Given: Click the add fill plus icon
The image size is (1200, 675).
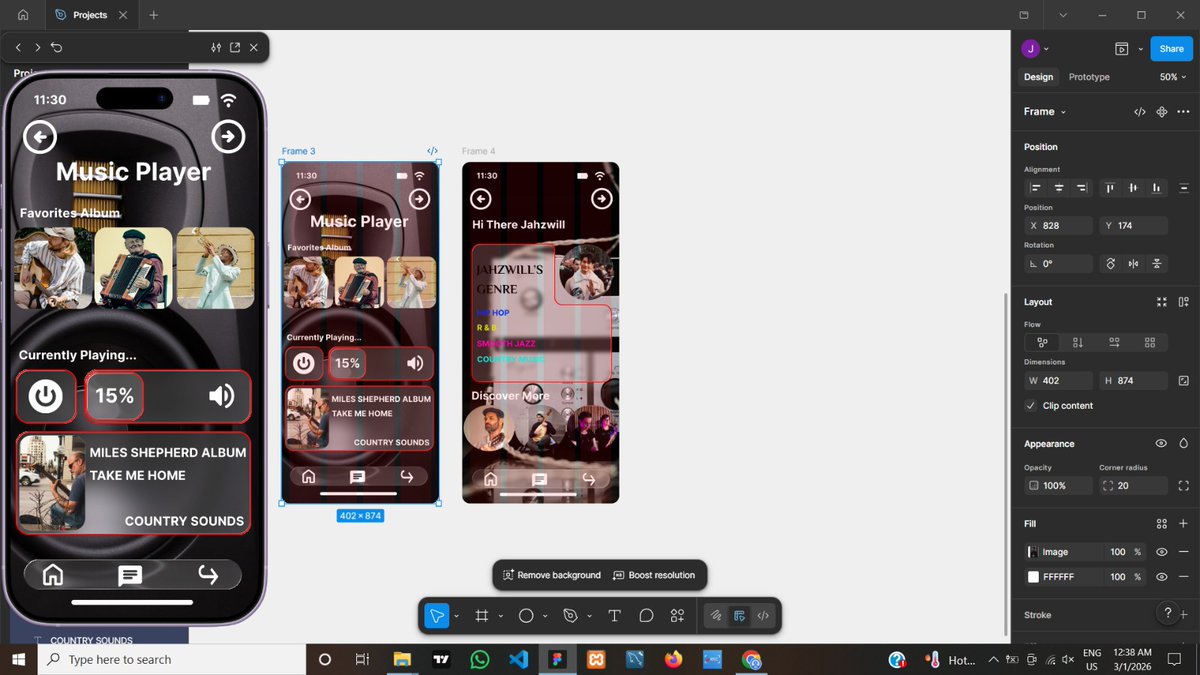Looking at the screenshot, I should click(1184, 524).
